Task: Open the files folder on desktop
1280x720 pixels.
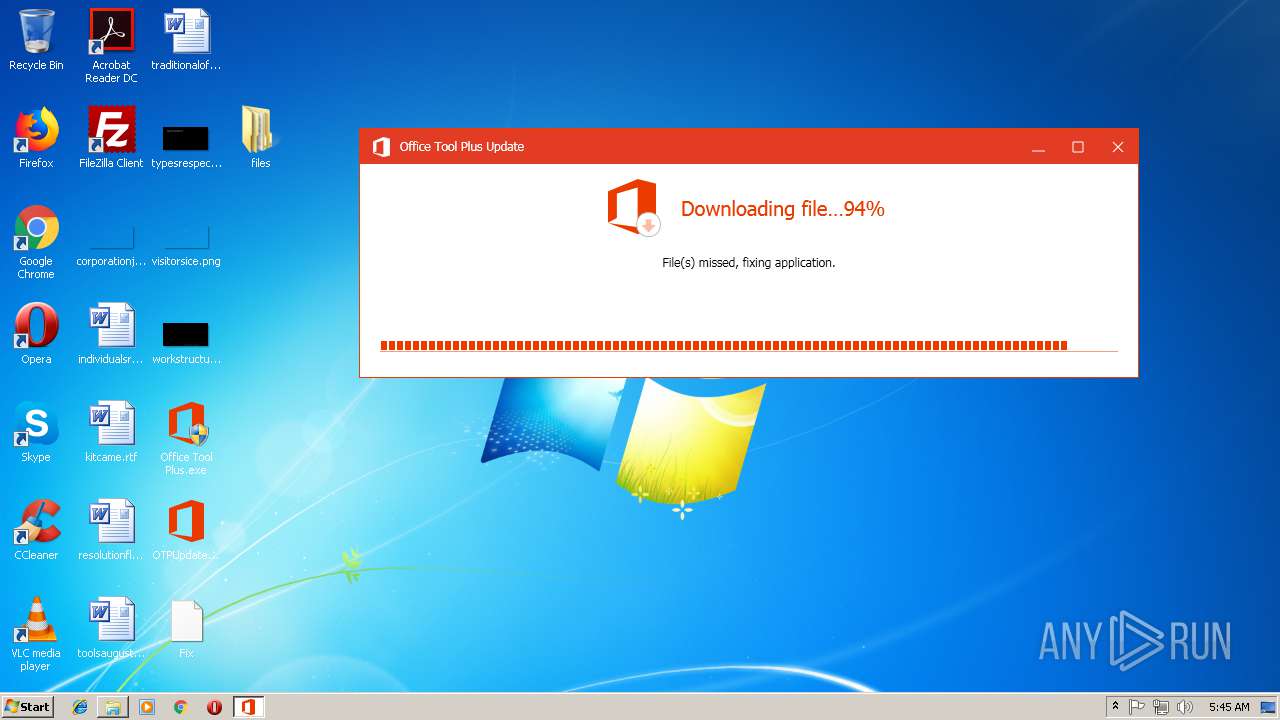Action: pos(260,138)
